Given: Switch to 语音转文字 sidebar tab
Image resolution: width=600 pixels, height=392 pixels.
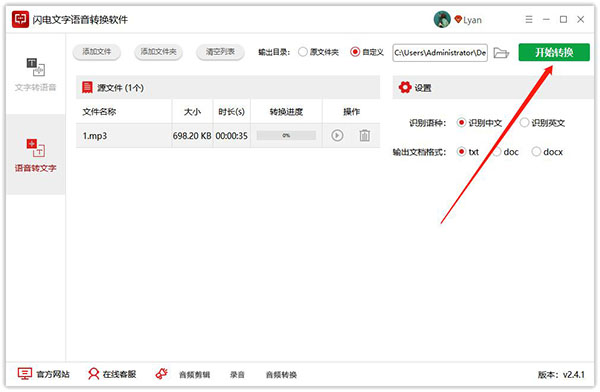Looking at the screenshot, I should [x=36, y=155].
